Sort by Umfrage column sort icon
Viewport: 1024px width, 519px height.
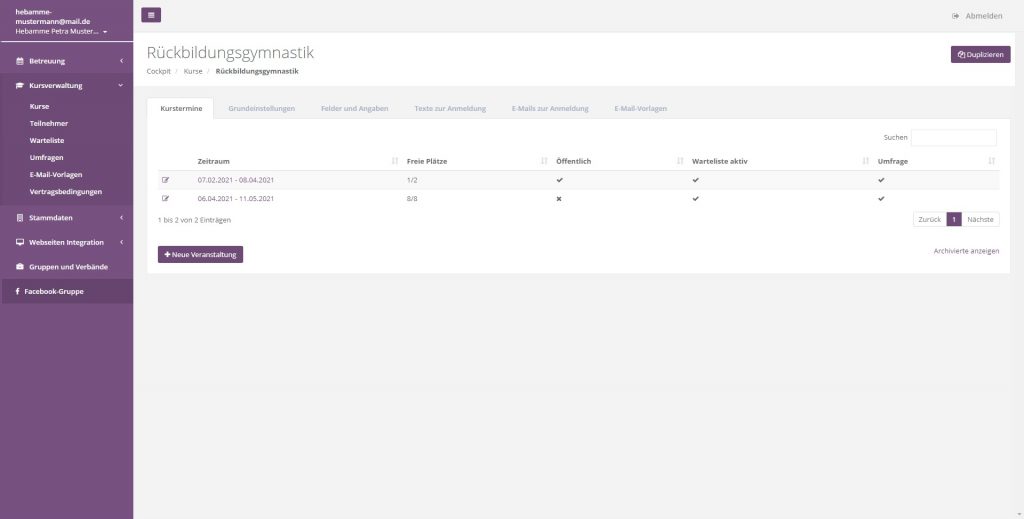[991, 161]
